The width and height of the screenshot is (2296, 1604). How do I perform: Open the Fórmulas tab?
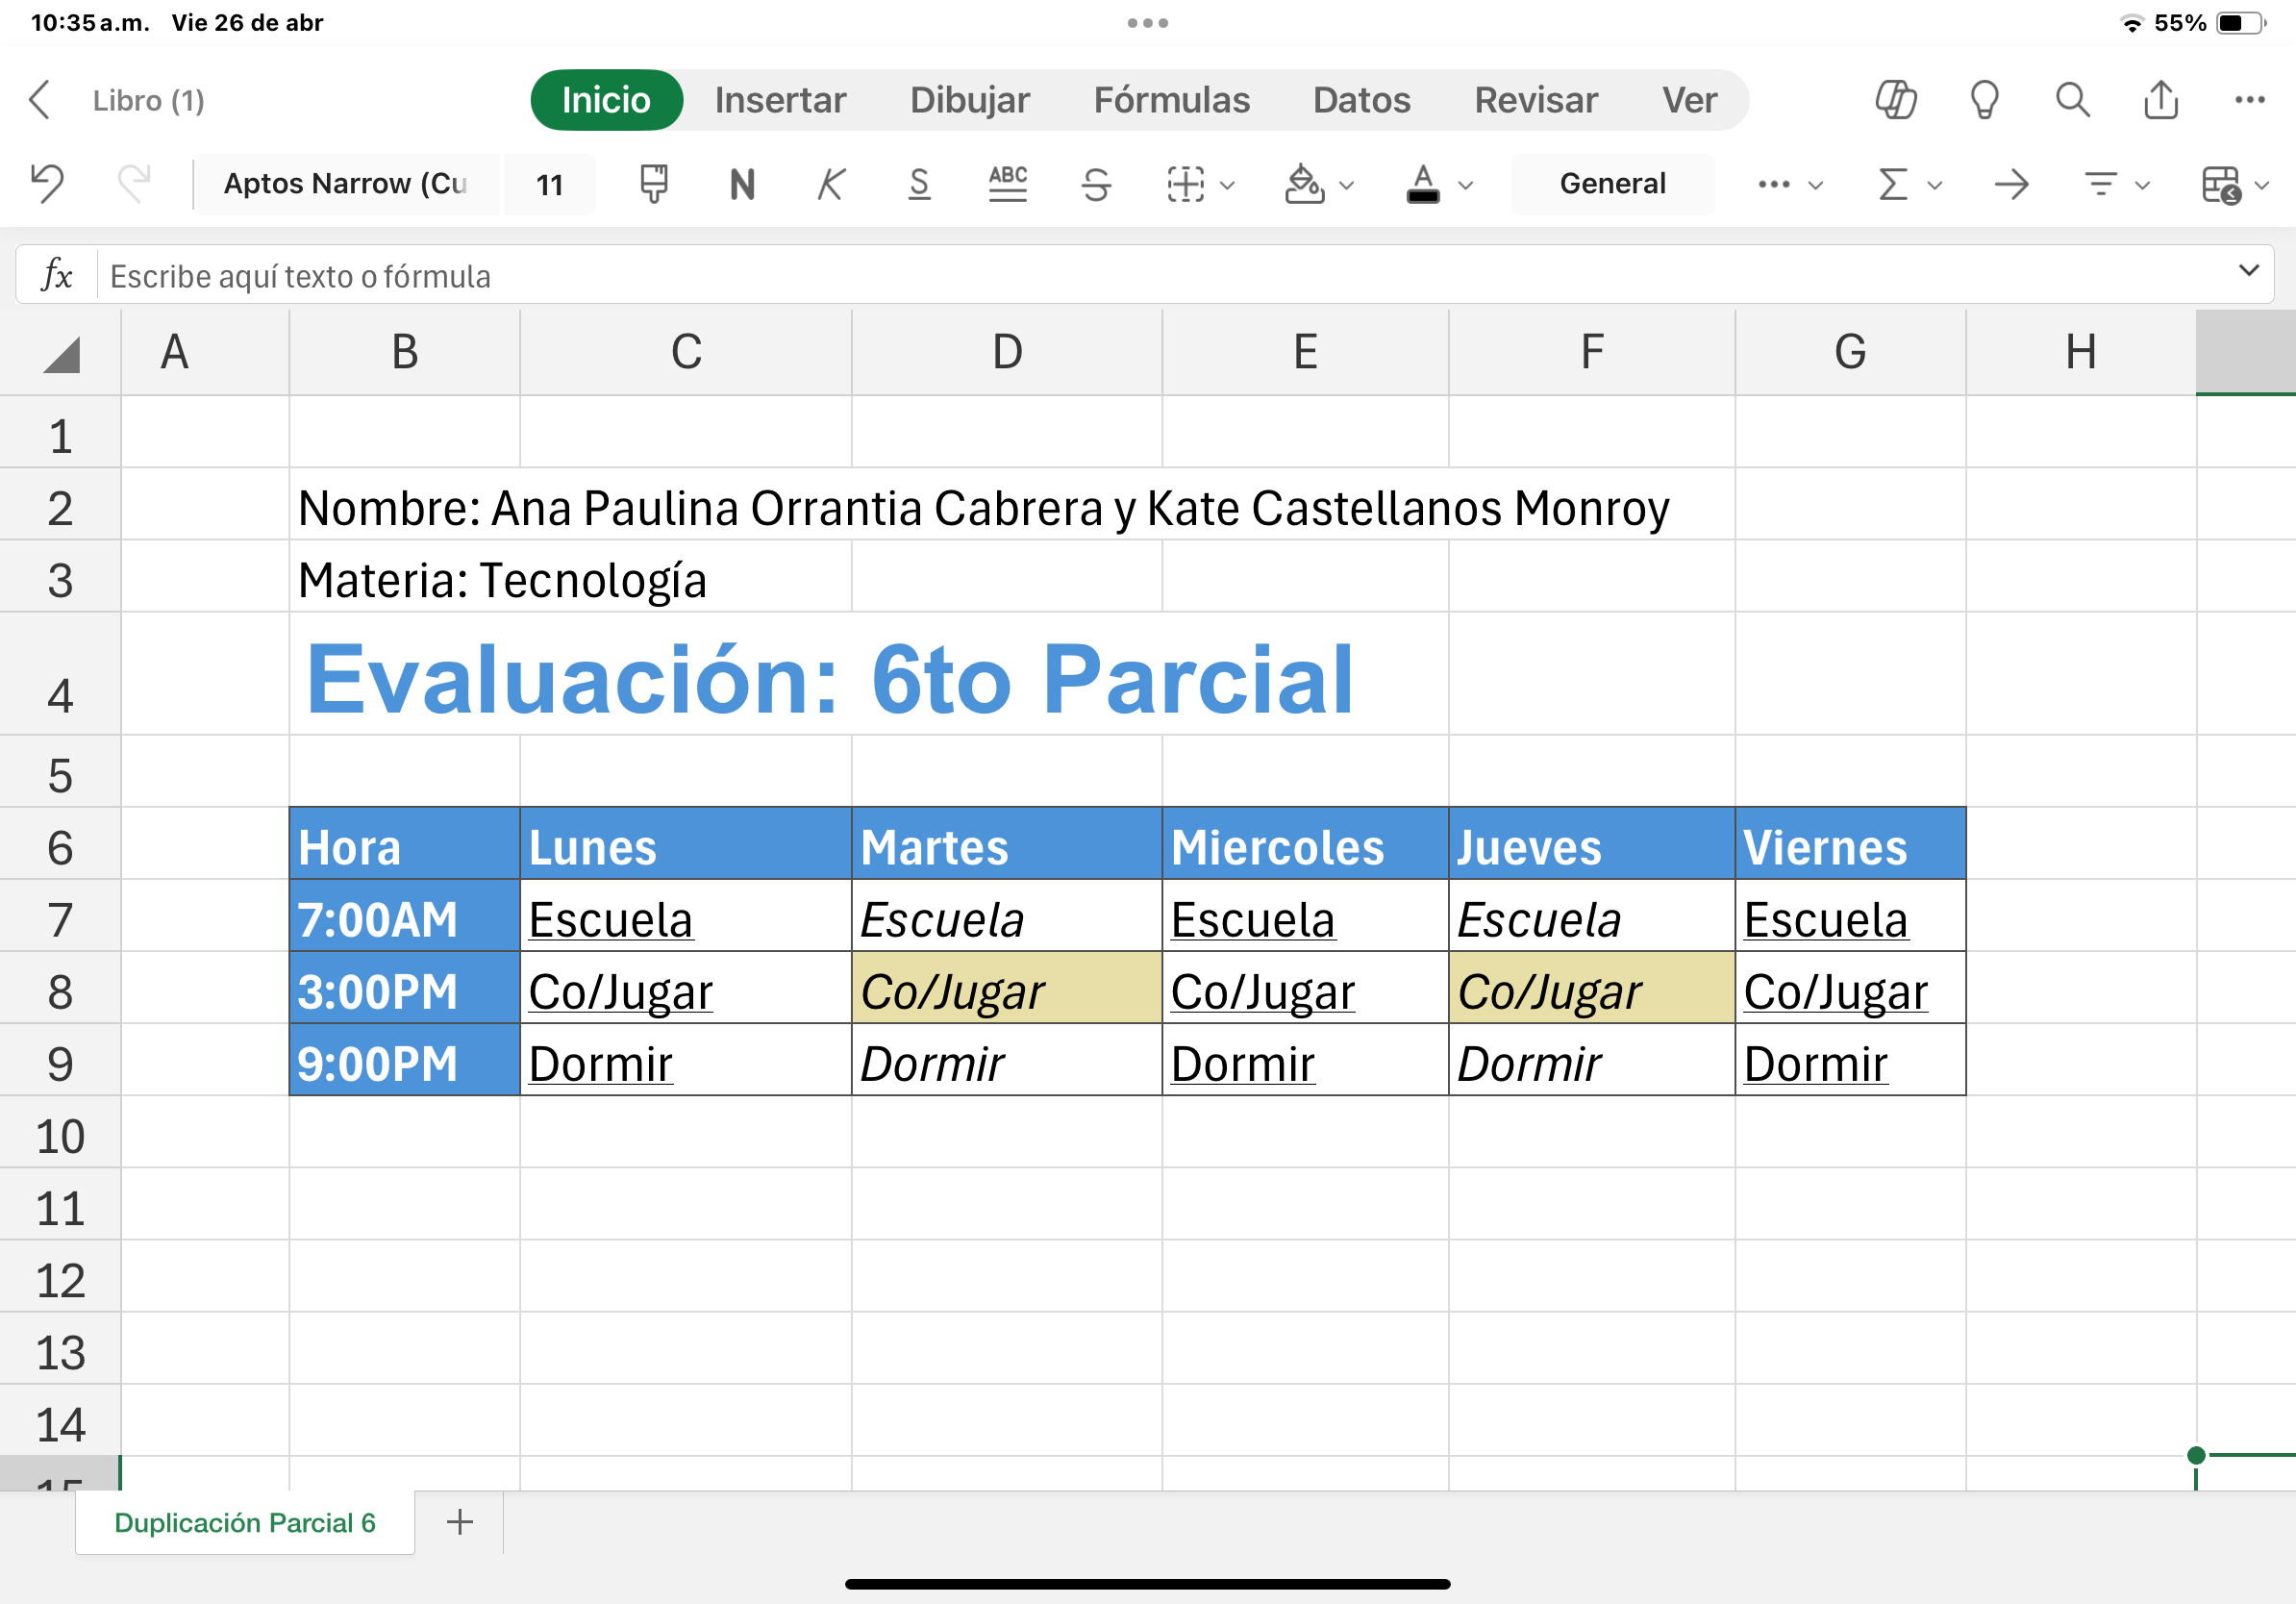click(1171, 100)
